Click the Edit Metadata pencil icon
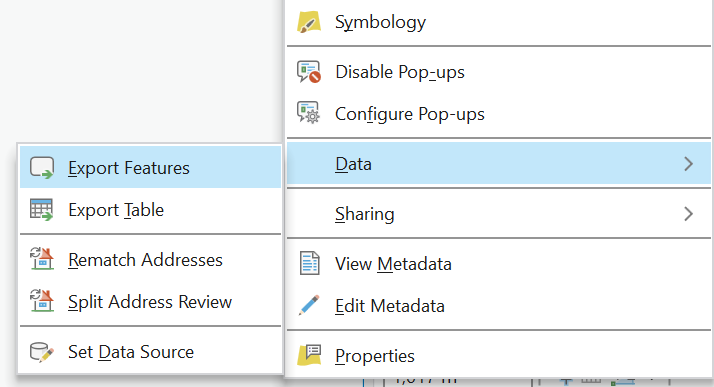Image resolution: width=714 pixels, height=387 pixels. [309, 305]
